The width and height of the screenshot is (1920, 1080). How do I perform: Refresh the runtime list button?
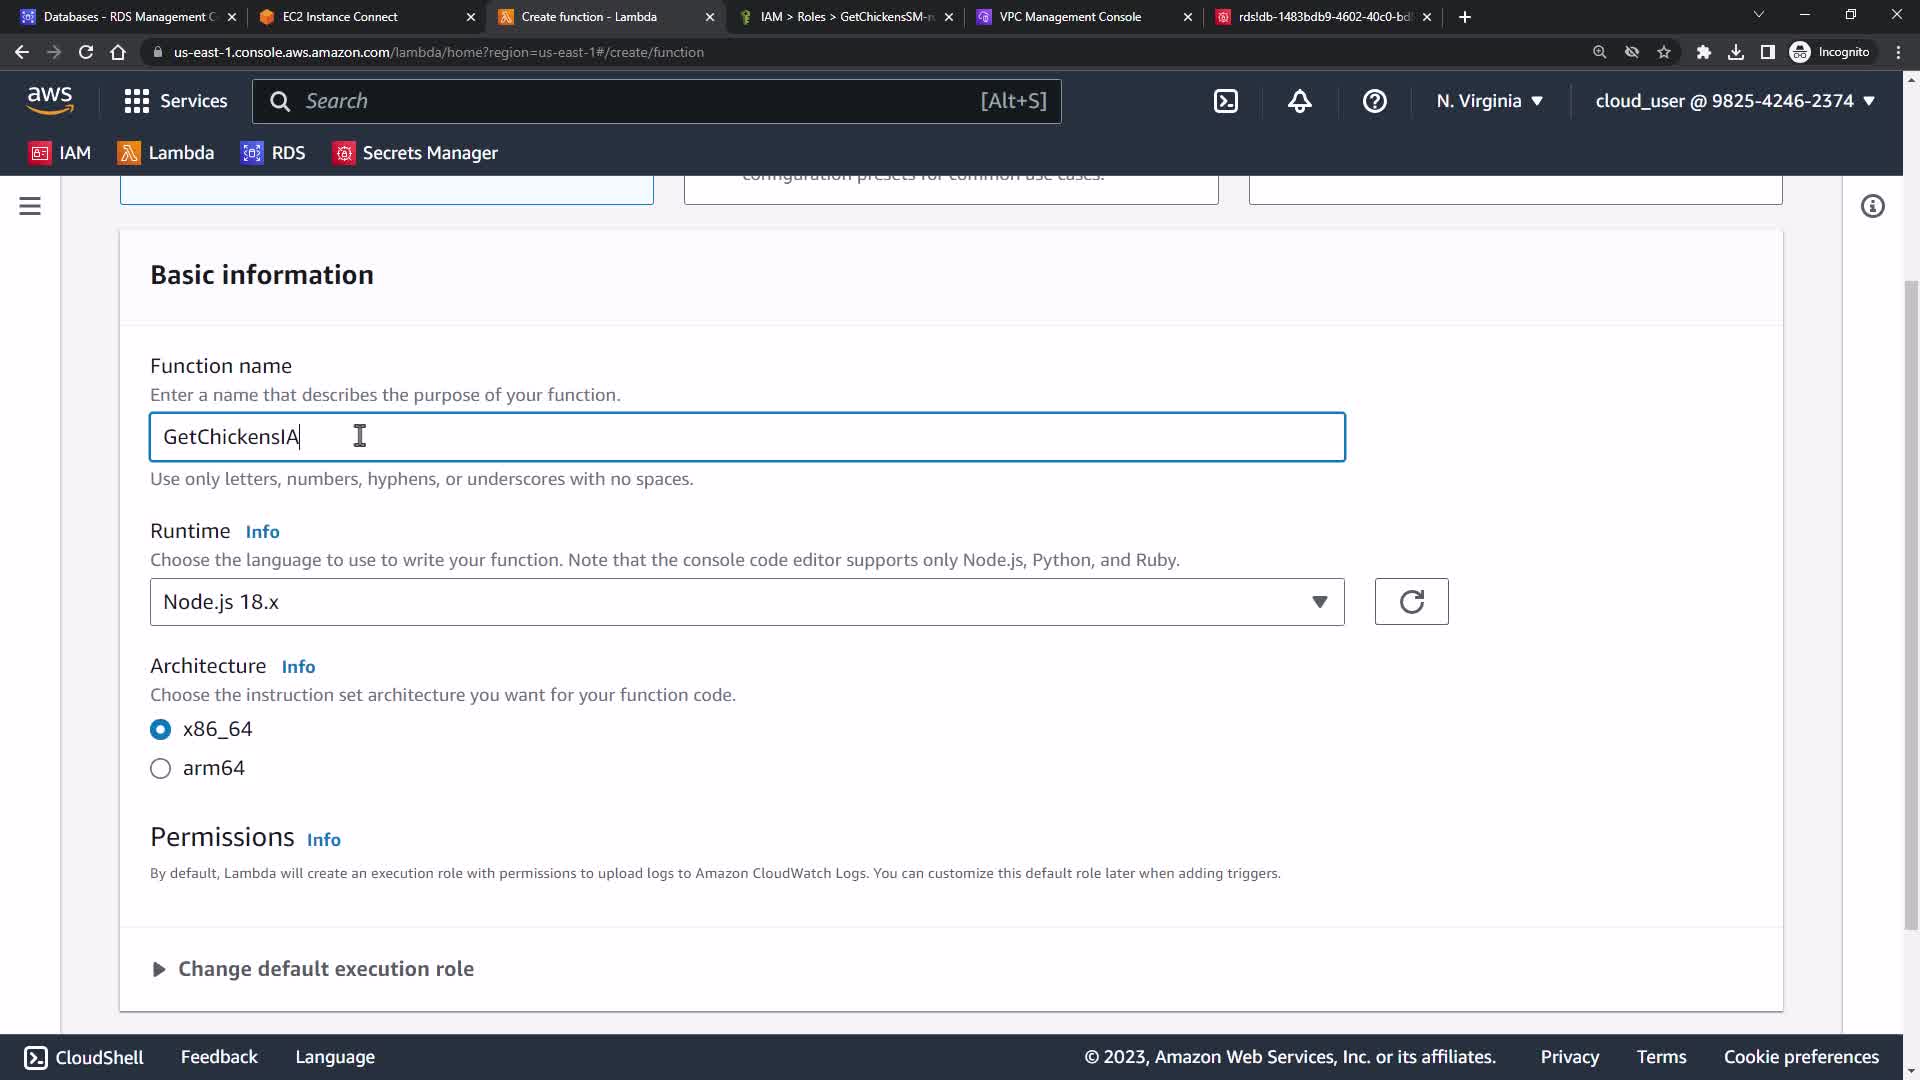(x=1411, y=602)
